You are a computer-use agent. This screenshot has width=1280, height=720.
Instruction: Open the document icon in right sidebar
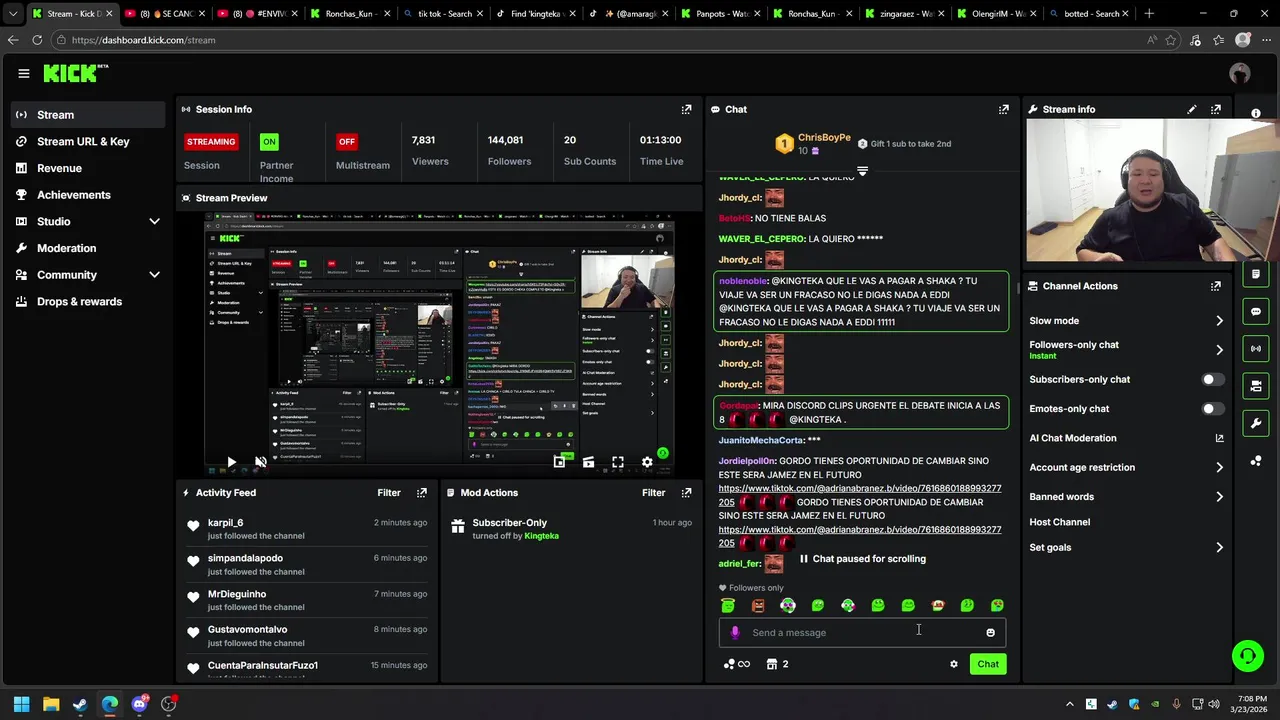coord(1256,274)
